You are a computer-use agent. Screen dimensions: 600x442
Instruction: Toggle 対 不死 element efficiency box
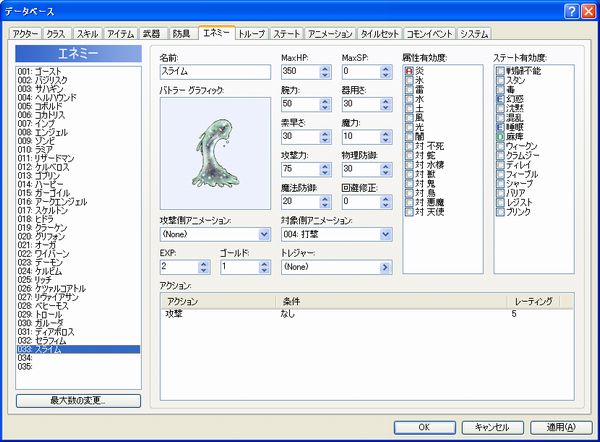(409, 146)
